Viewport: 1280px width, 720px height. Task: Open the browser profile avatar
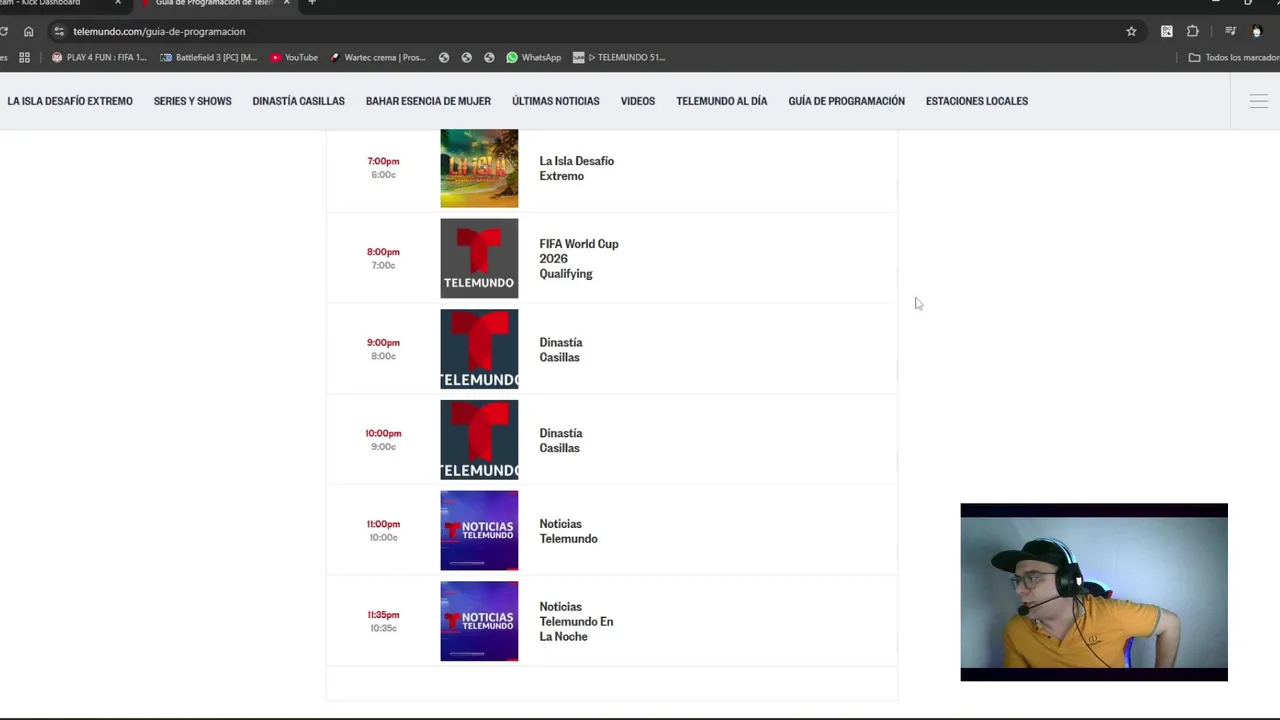pos(1257,31)
